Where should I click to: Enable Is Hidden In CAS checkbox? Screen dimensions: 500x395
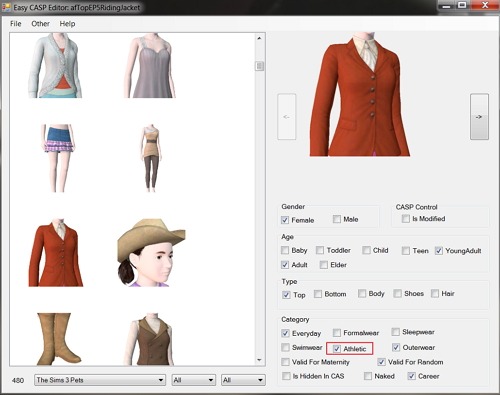click(286, 376)
